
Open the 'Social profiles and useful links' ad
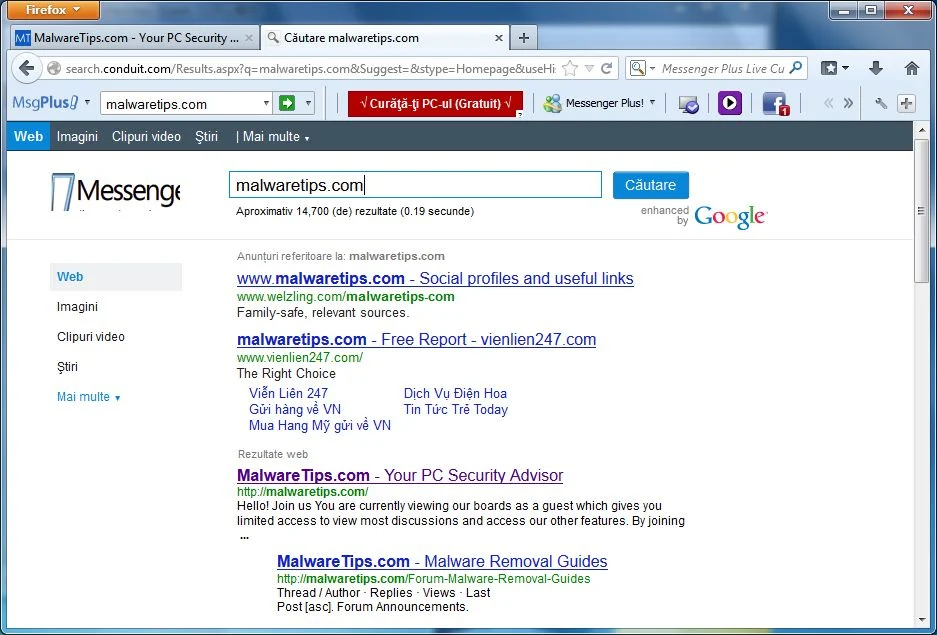435,278
